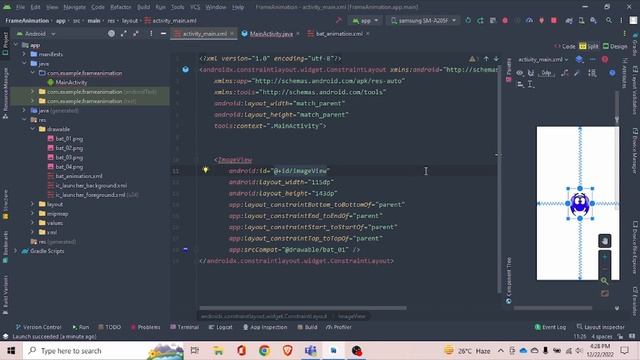Open the 0dp default margins dropdown
This screenshot has width=640, height=360.
click(x=546, y=73)
